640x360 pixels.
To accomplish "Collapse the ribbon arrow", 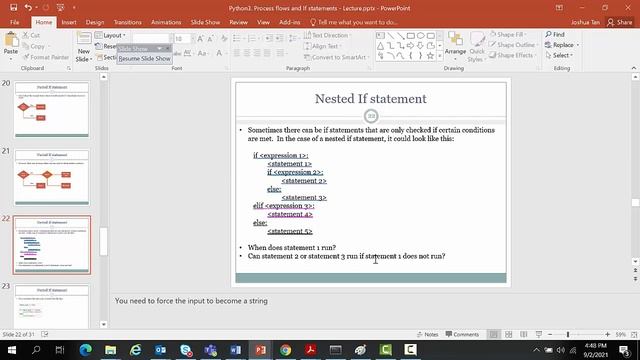I will pos(633,68).
